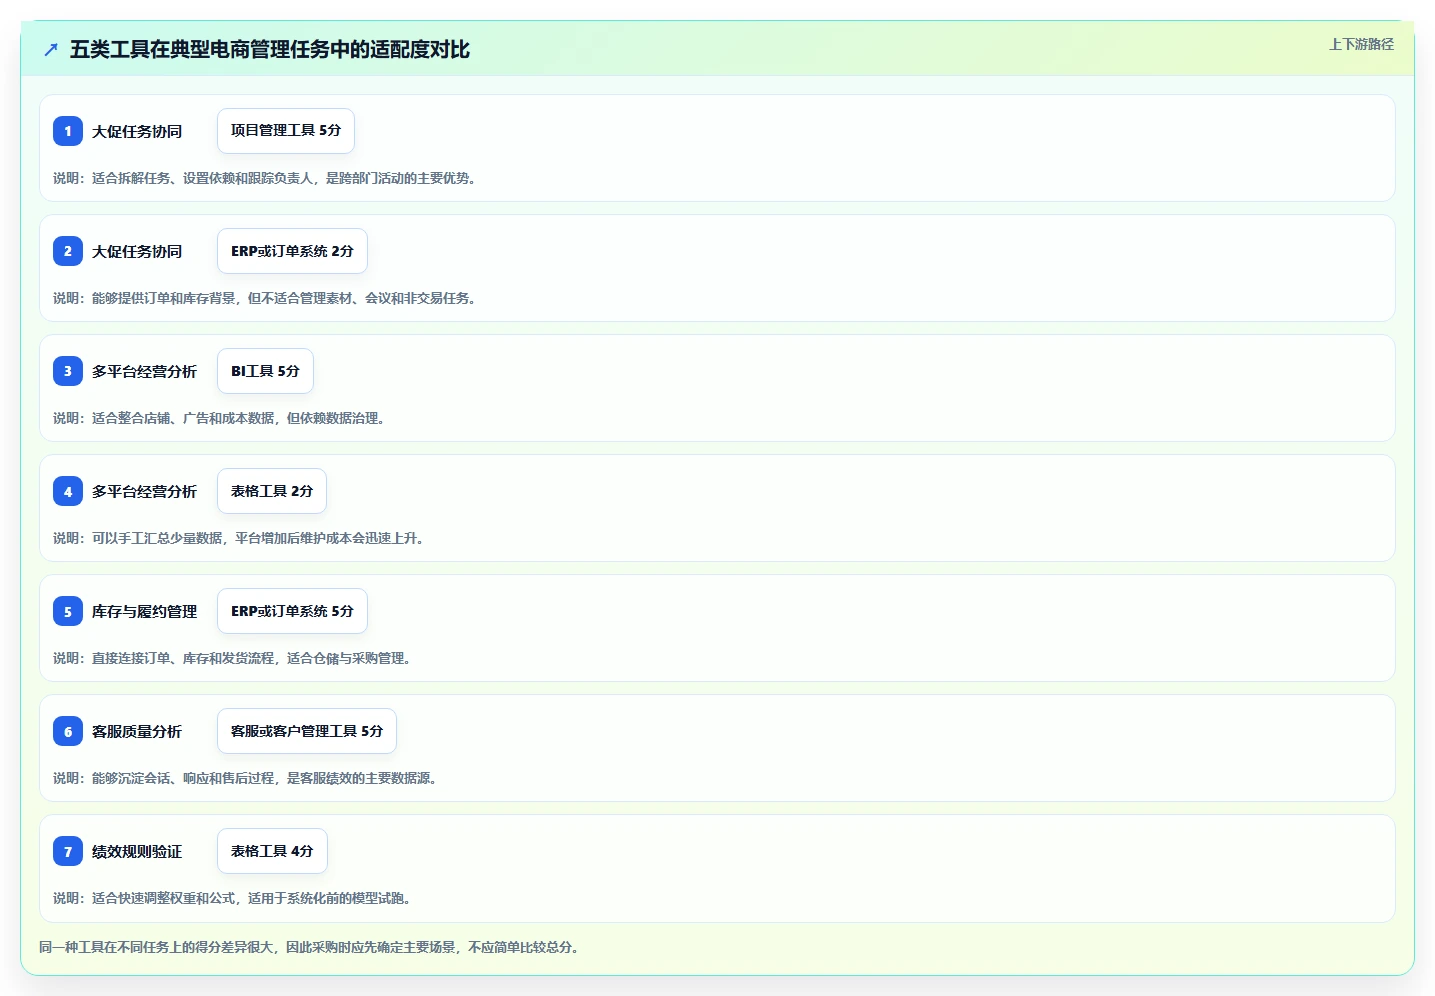1435x996 pixels.
Task: Click 大促任务协同 title in row 2
Action: (x=137, y=251)
